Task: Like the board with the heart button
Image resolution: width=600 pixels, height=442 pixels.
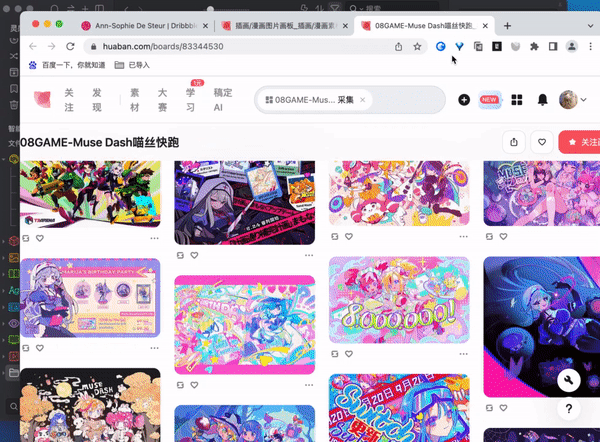Action: [542, 142]
